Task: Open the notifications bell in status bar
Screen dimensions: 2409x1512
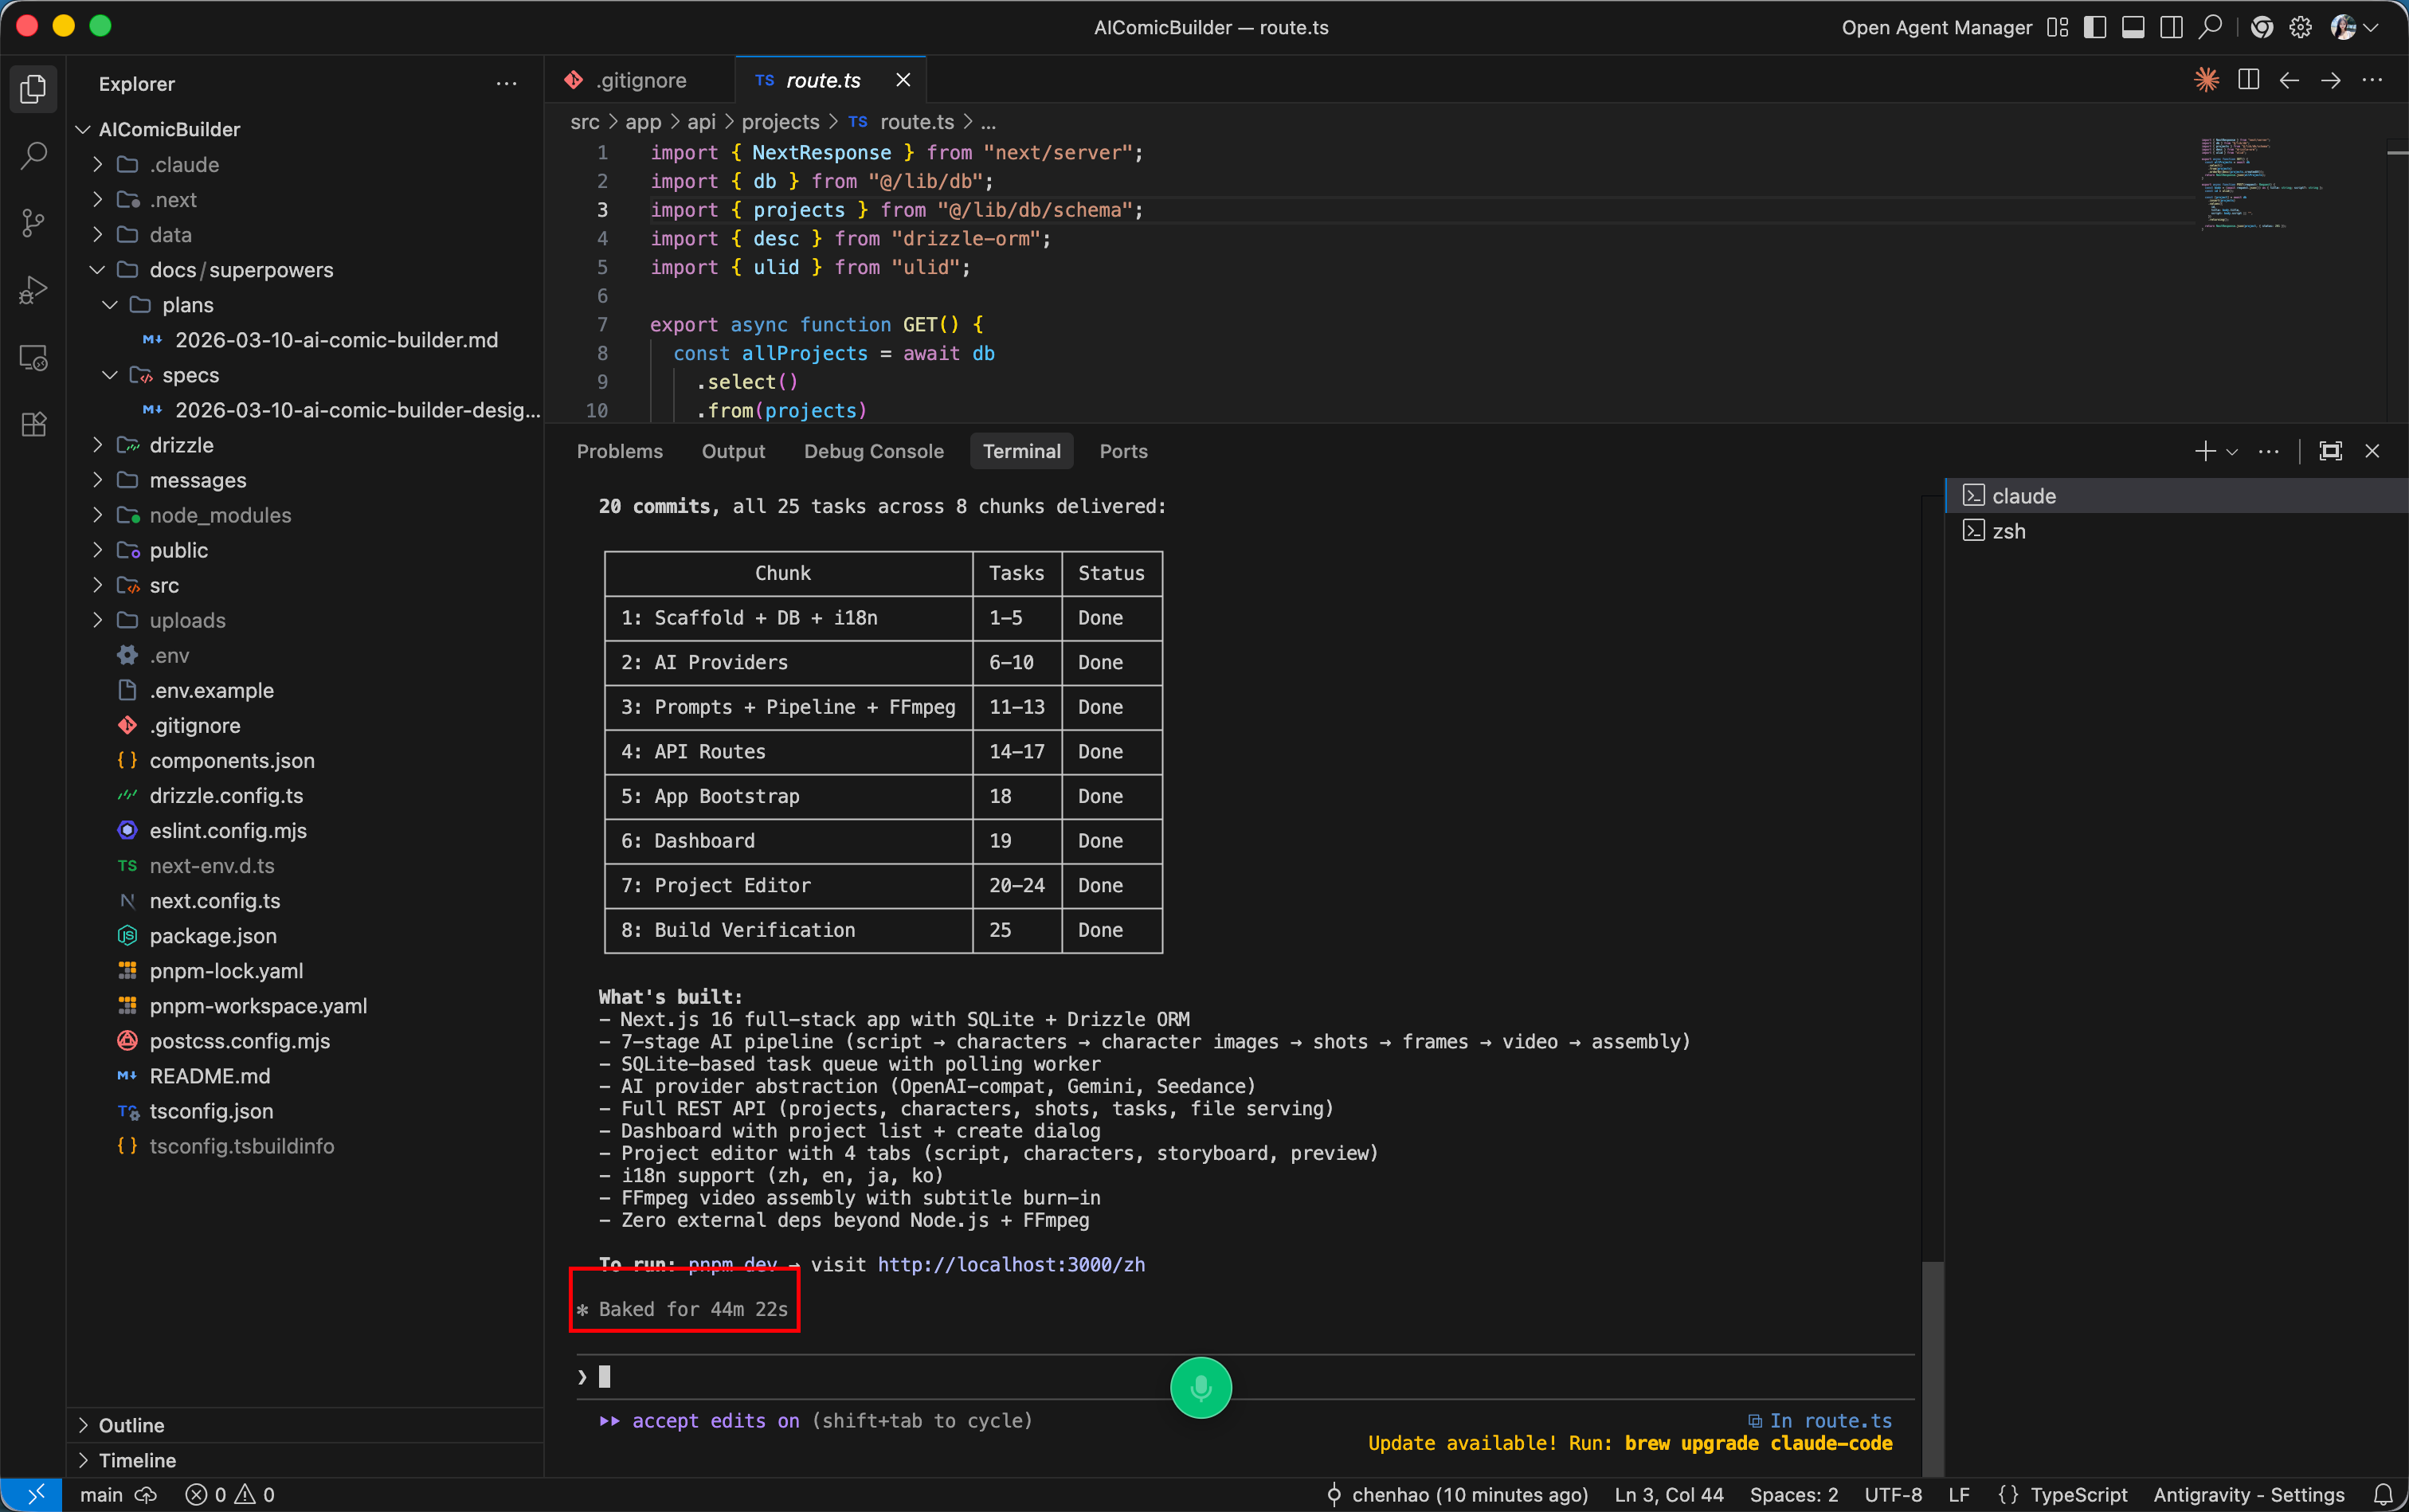Action: (x=2384, y=1494)
